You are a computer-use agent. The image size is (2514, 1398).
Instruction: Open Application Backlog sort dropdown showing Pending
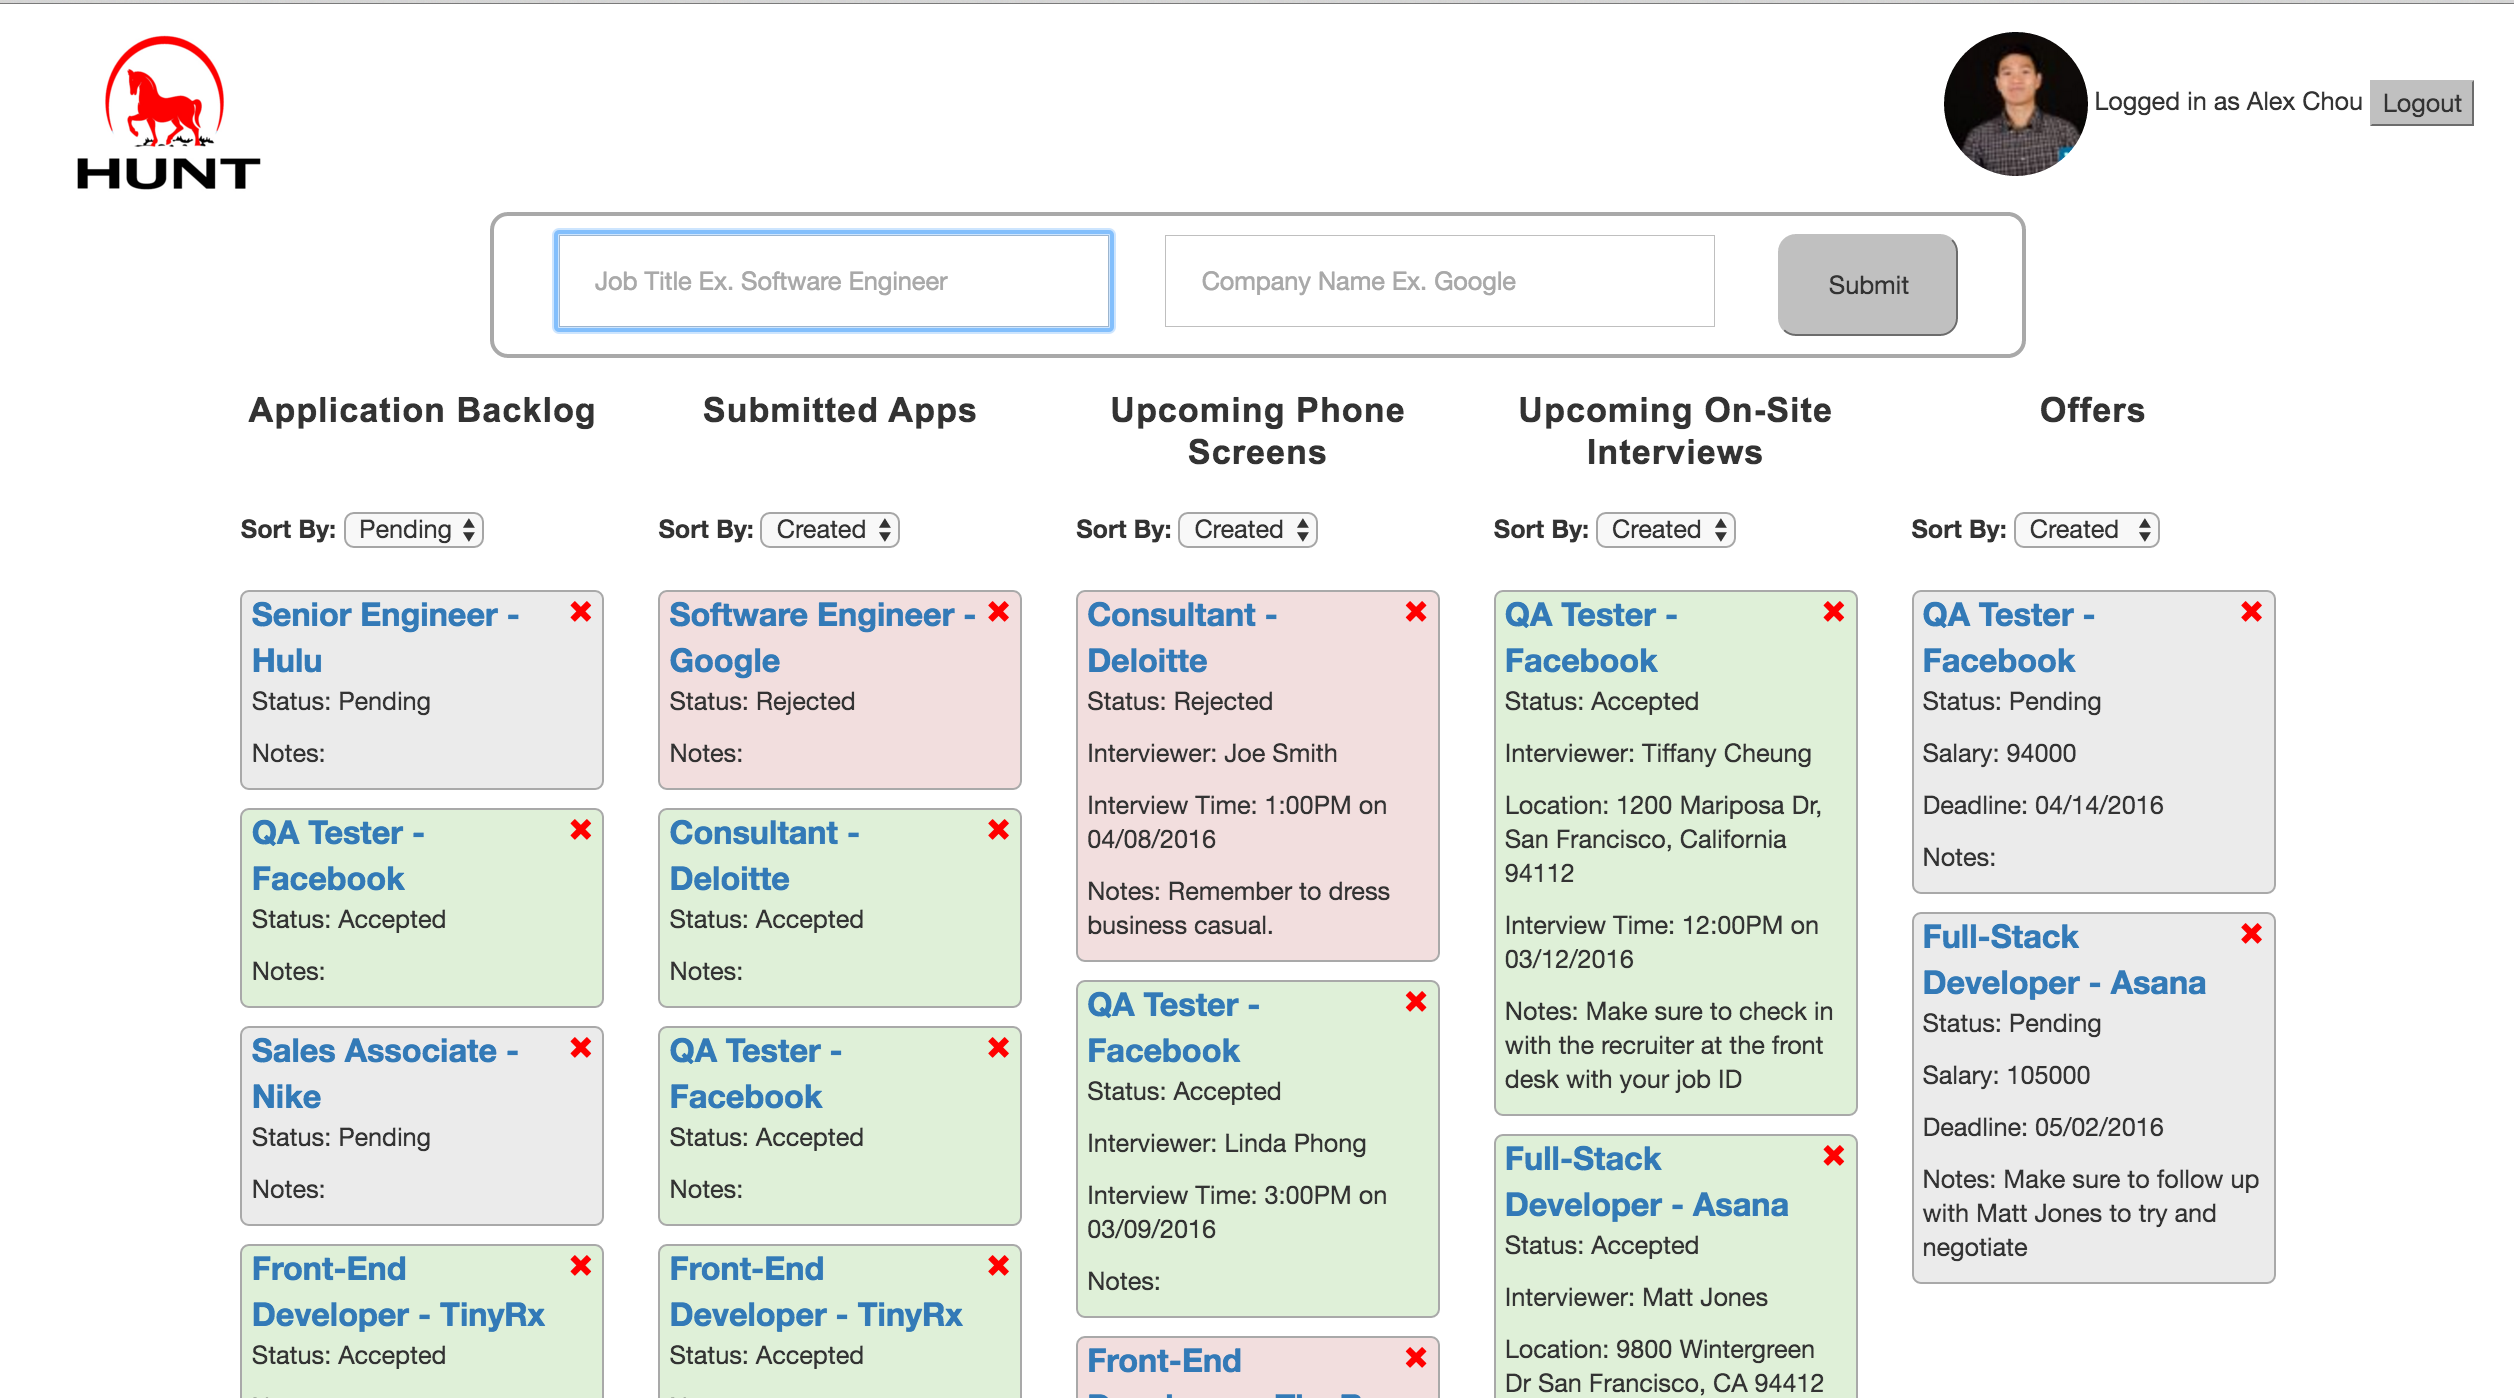pos(414,530)
